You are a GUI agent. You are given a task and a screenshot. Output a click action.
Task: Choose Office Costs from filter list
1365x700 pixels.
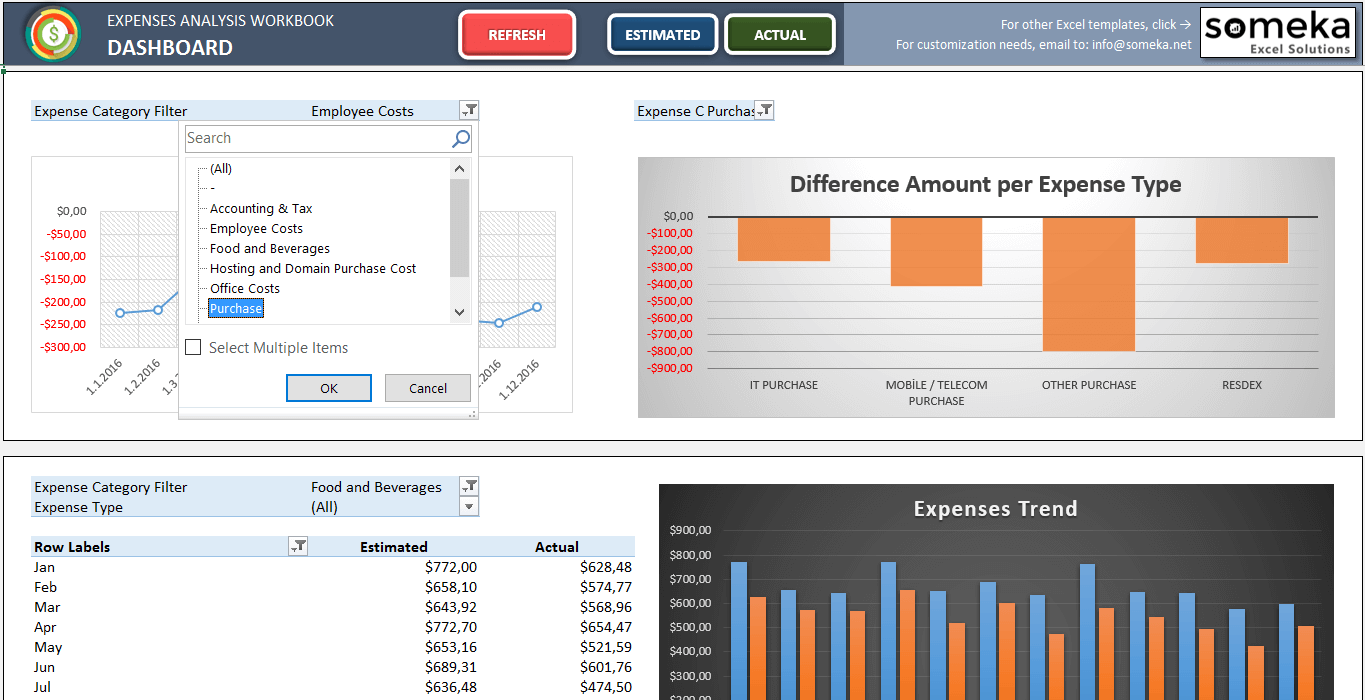point(245,289)
